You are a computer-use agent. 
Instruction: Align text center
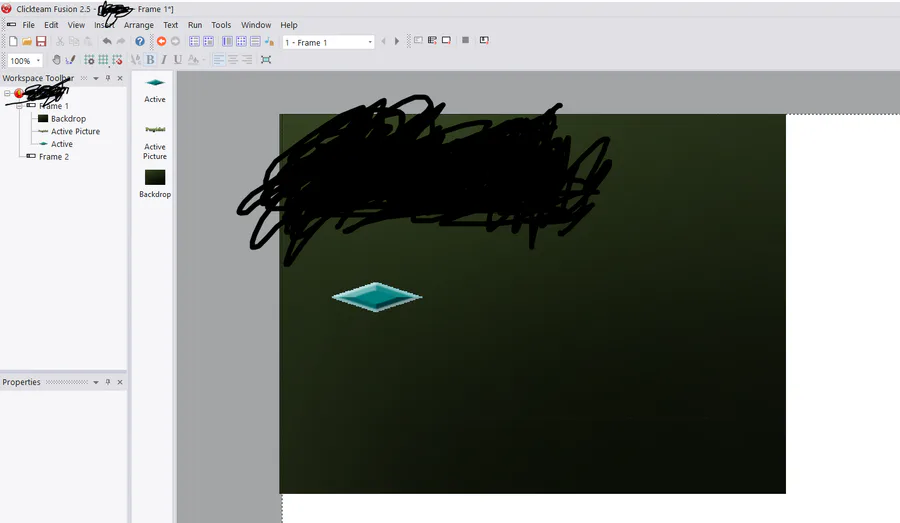pos(232,60)
